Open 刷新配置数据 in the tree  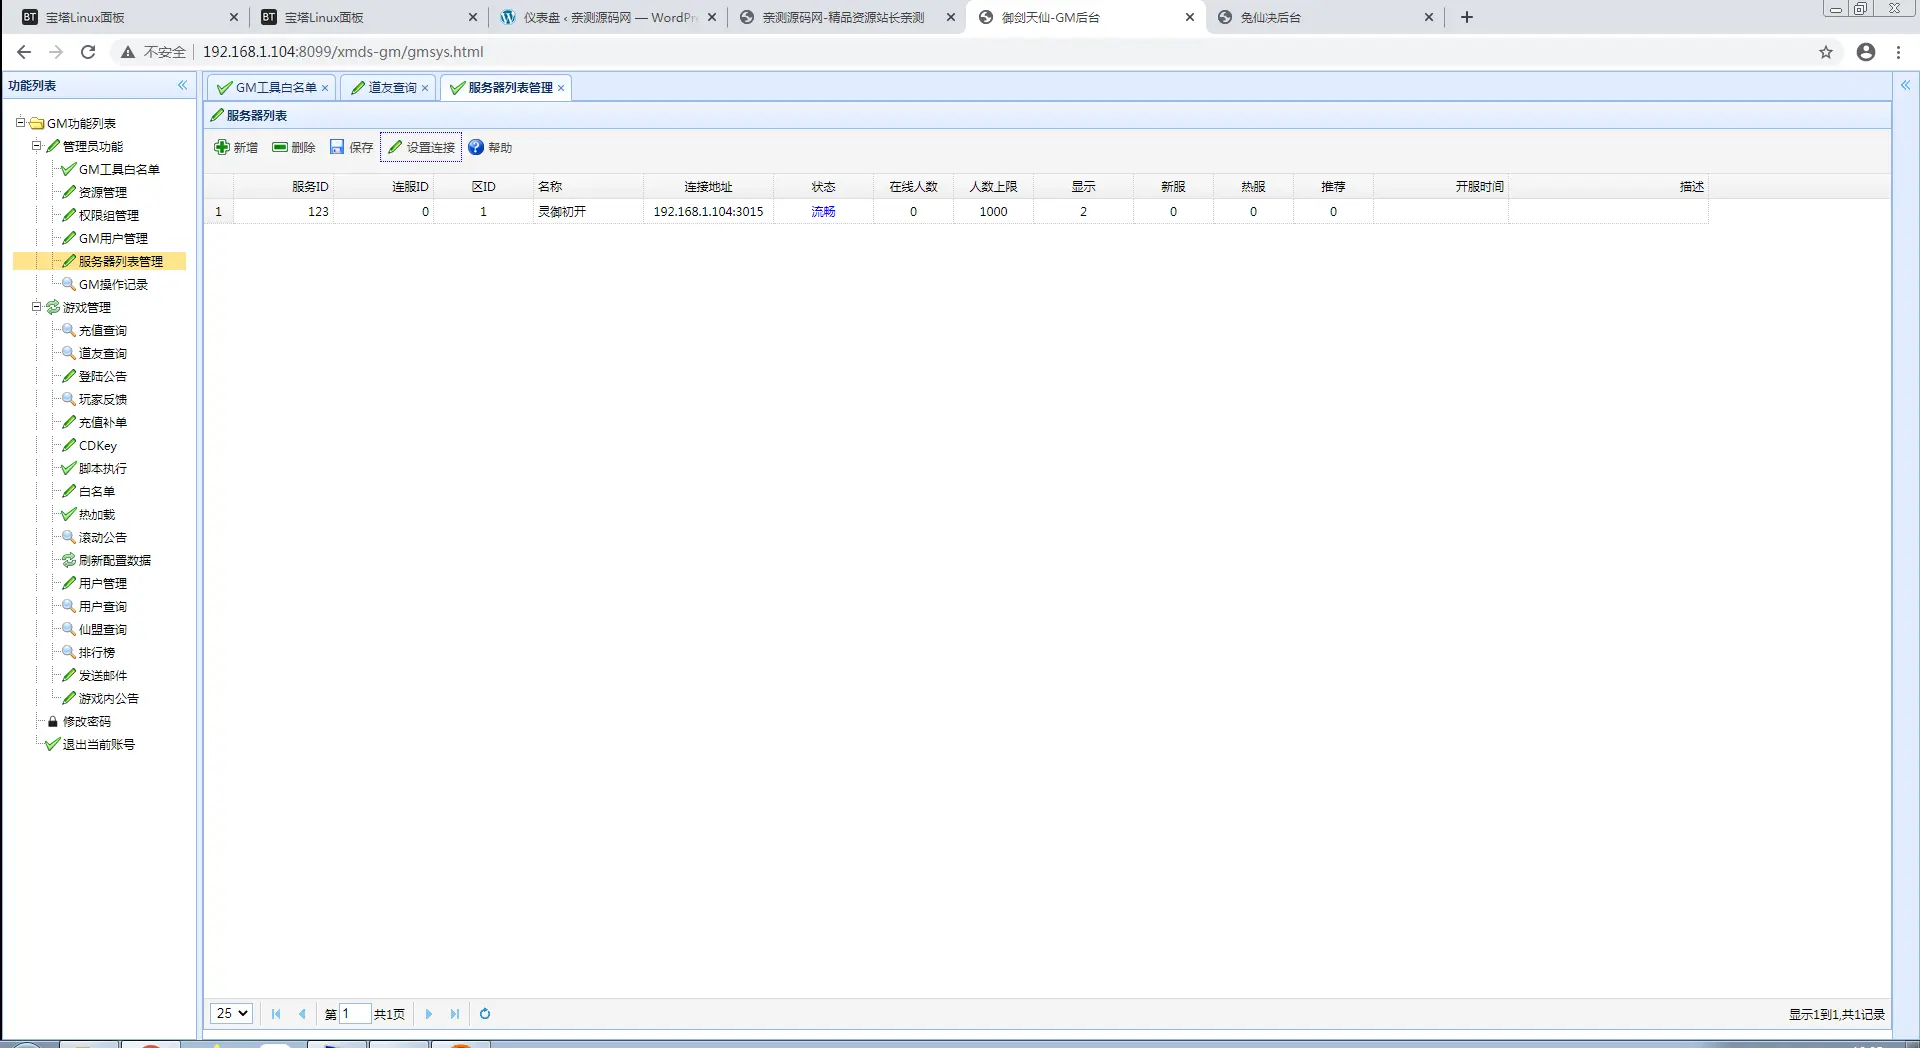coord(114,560)
